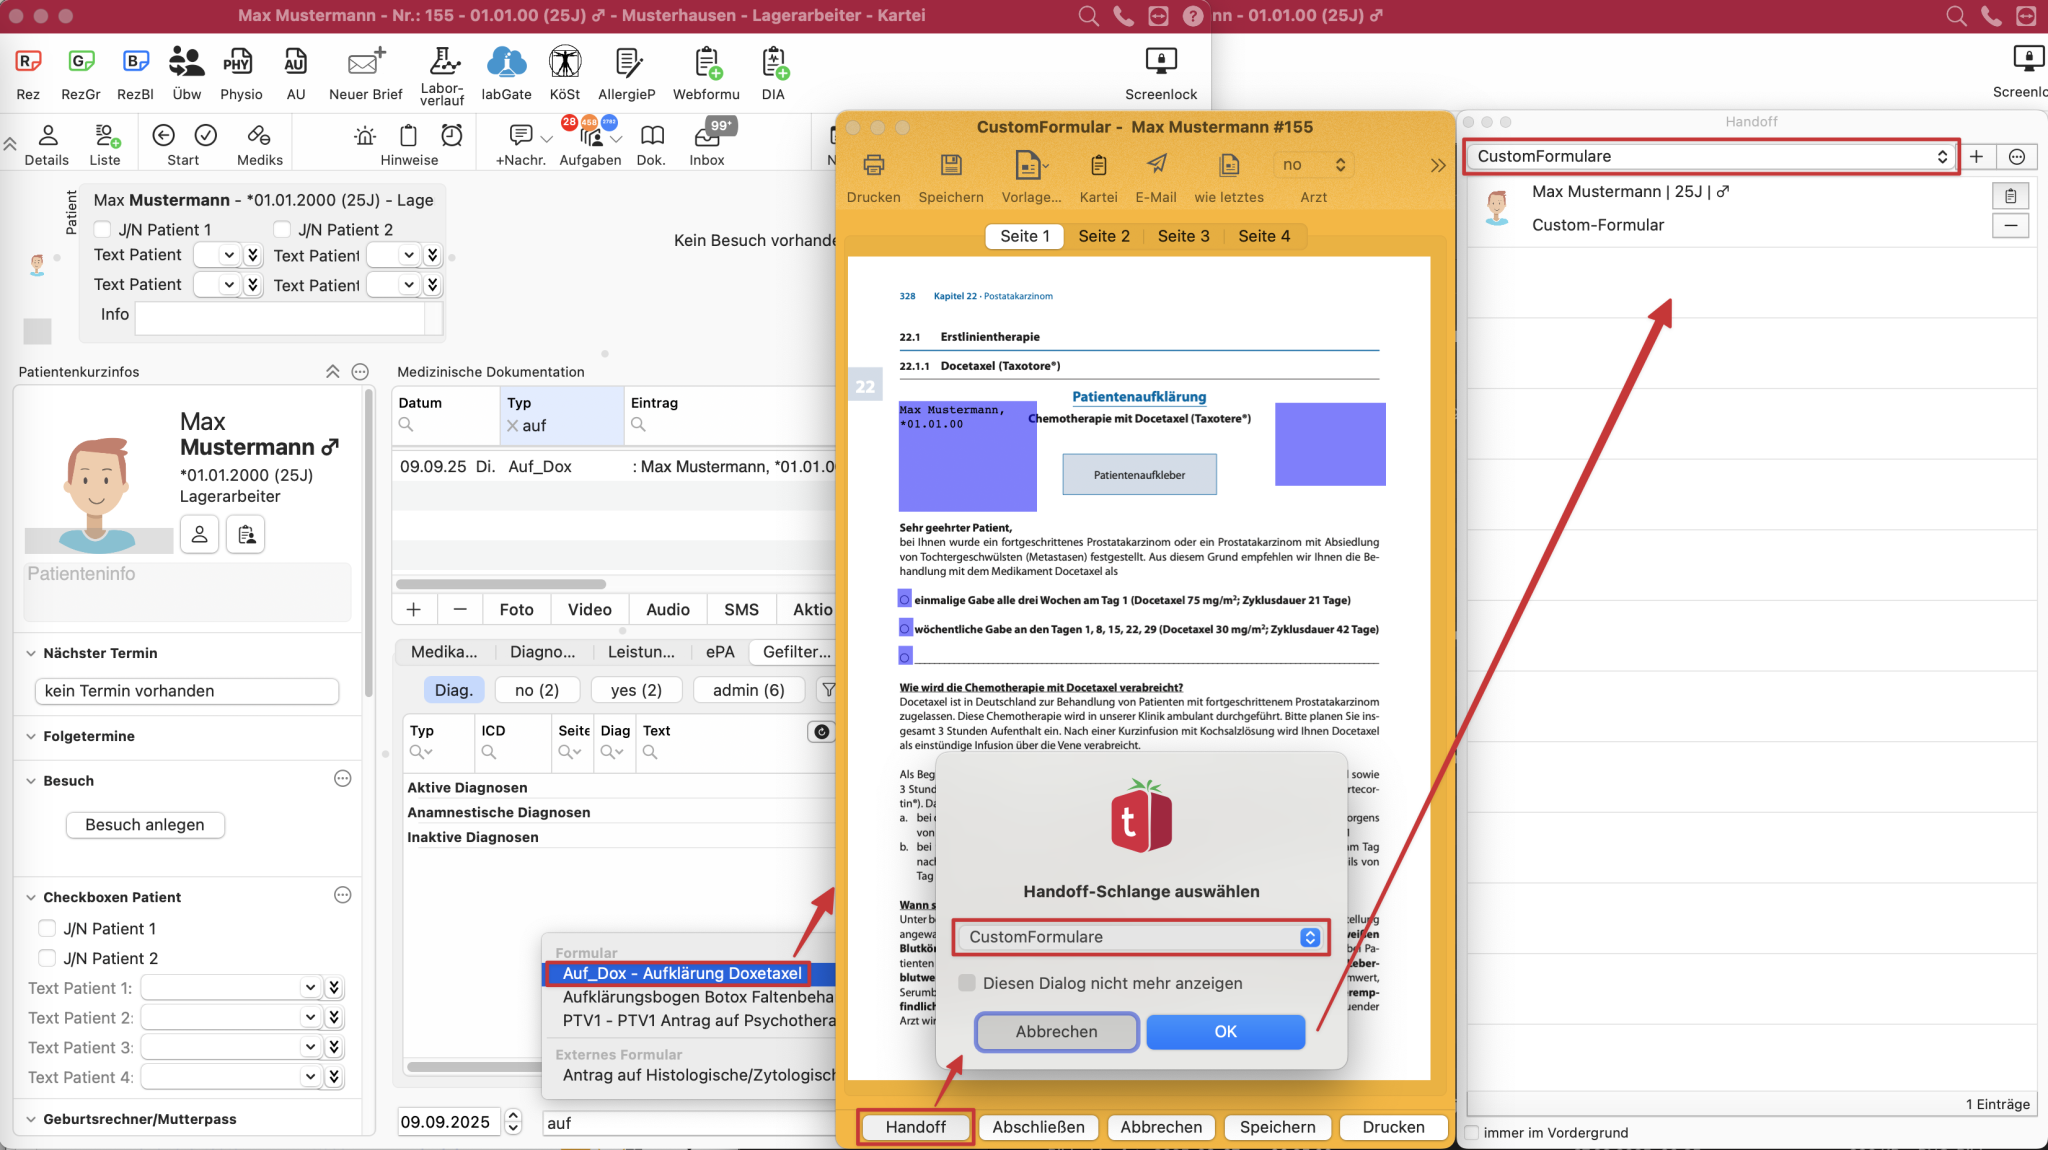Click OK in Handoff dialog
The image size is (2048, 1150).
[x=1225, y=1031]
